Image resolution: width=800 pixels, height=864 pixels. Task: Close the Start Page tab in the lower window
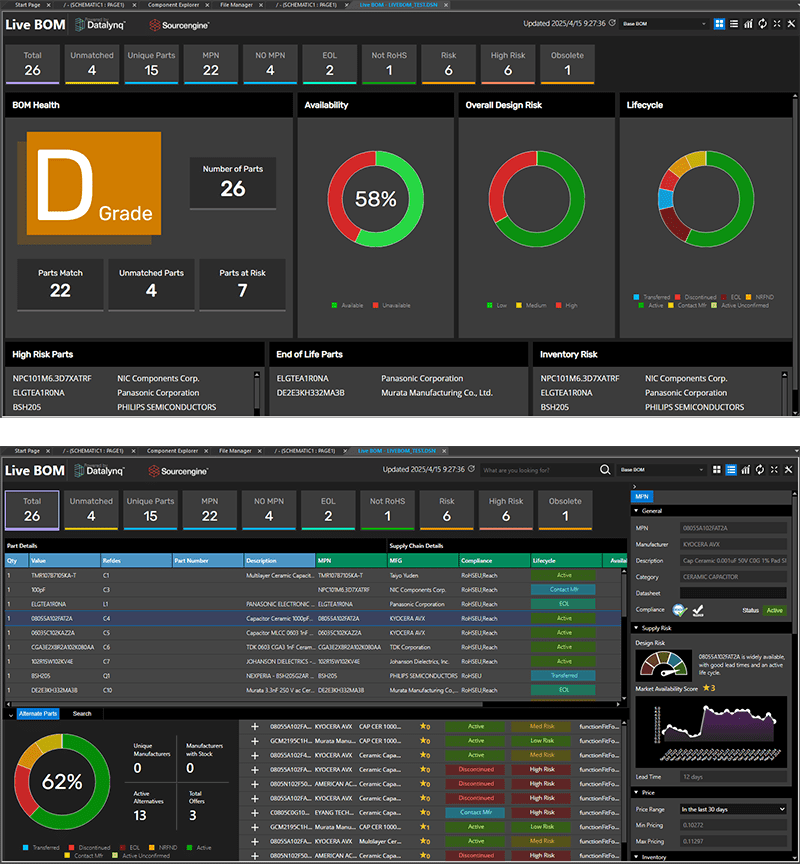[47, 451]
